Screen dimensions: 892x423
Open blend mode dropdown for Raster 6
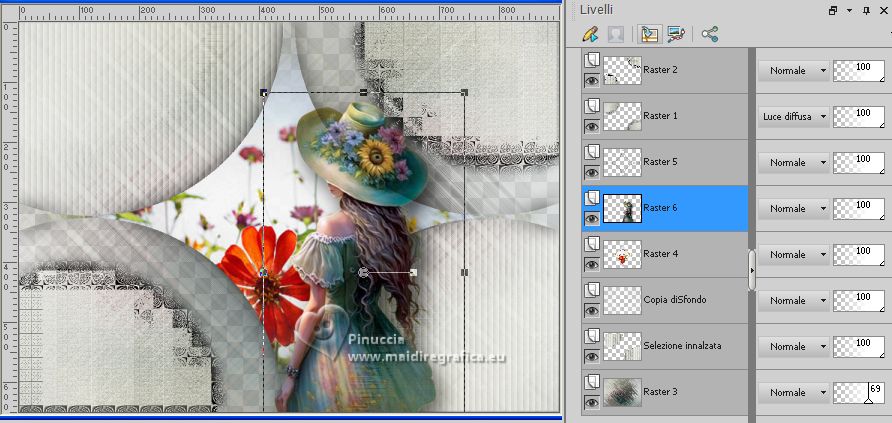pyautogui.click(x=793, y=209)
